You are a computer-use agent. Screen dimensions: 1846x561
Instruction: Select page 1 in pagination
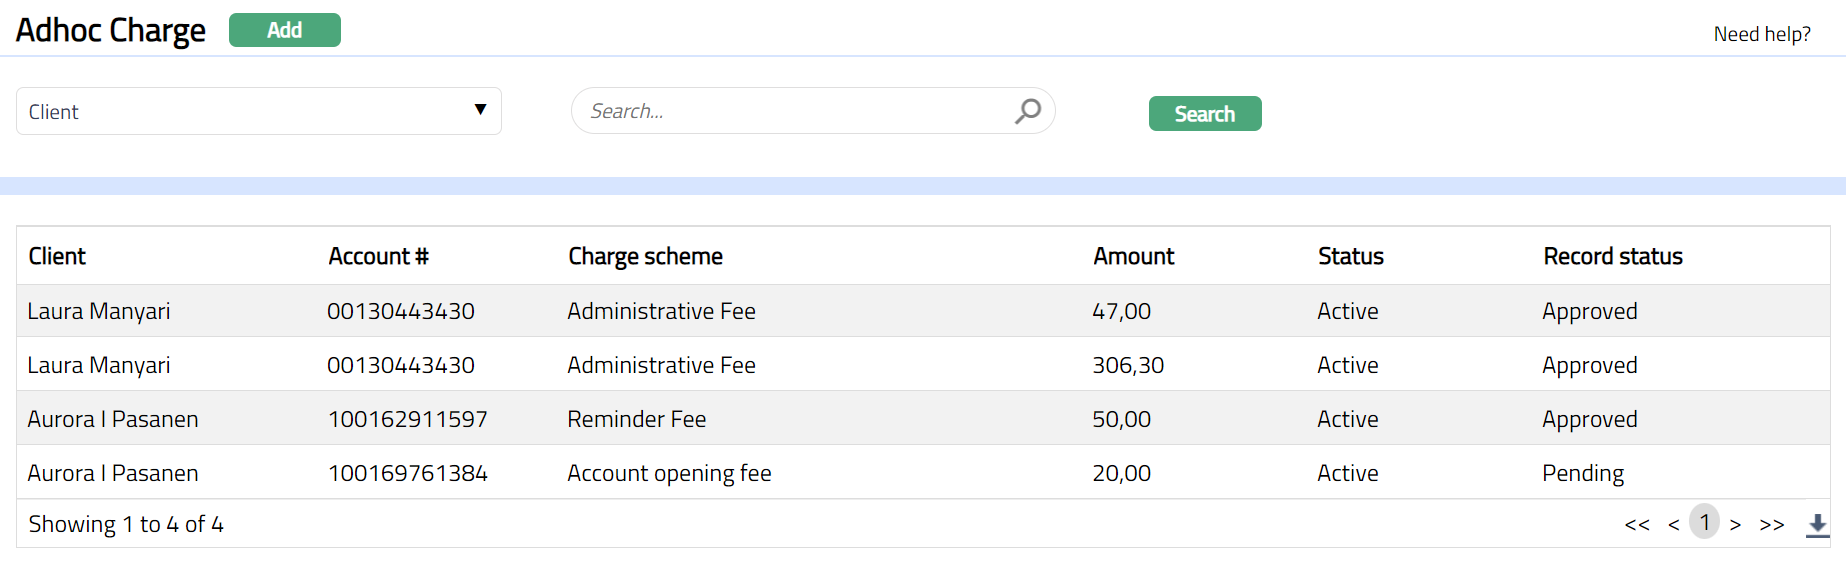(1704, 522)
